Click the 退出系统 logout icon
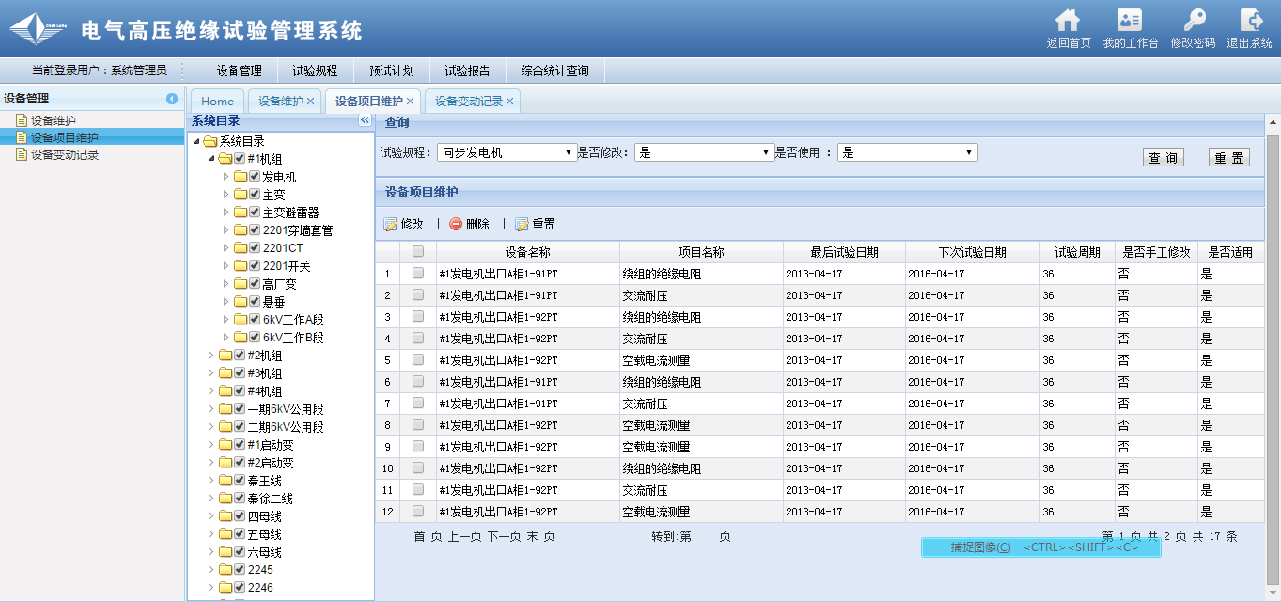The width and height of the screenshot is (1281, 602). [x=1250, y=20]
